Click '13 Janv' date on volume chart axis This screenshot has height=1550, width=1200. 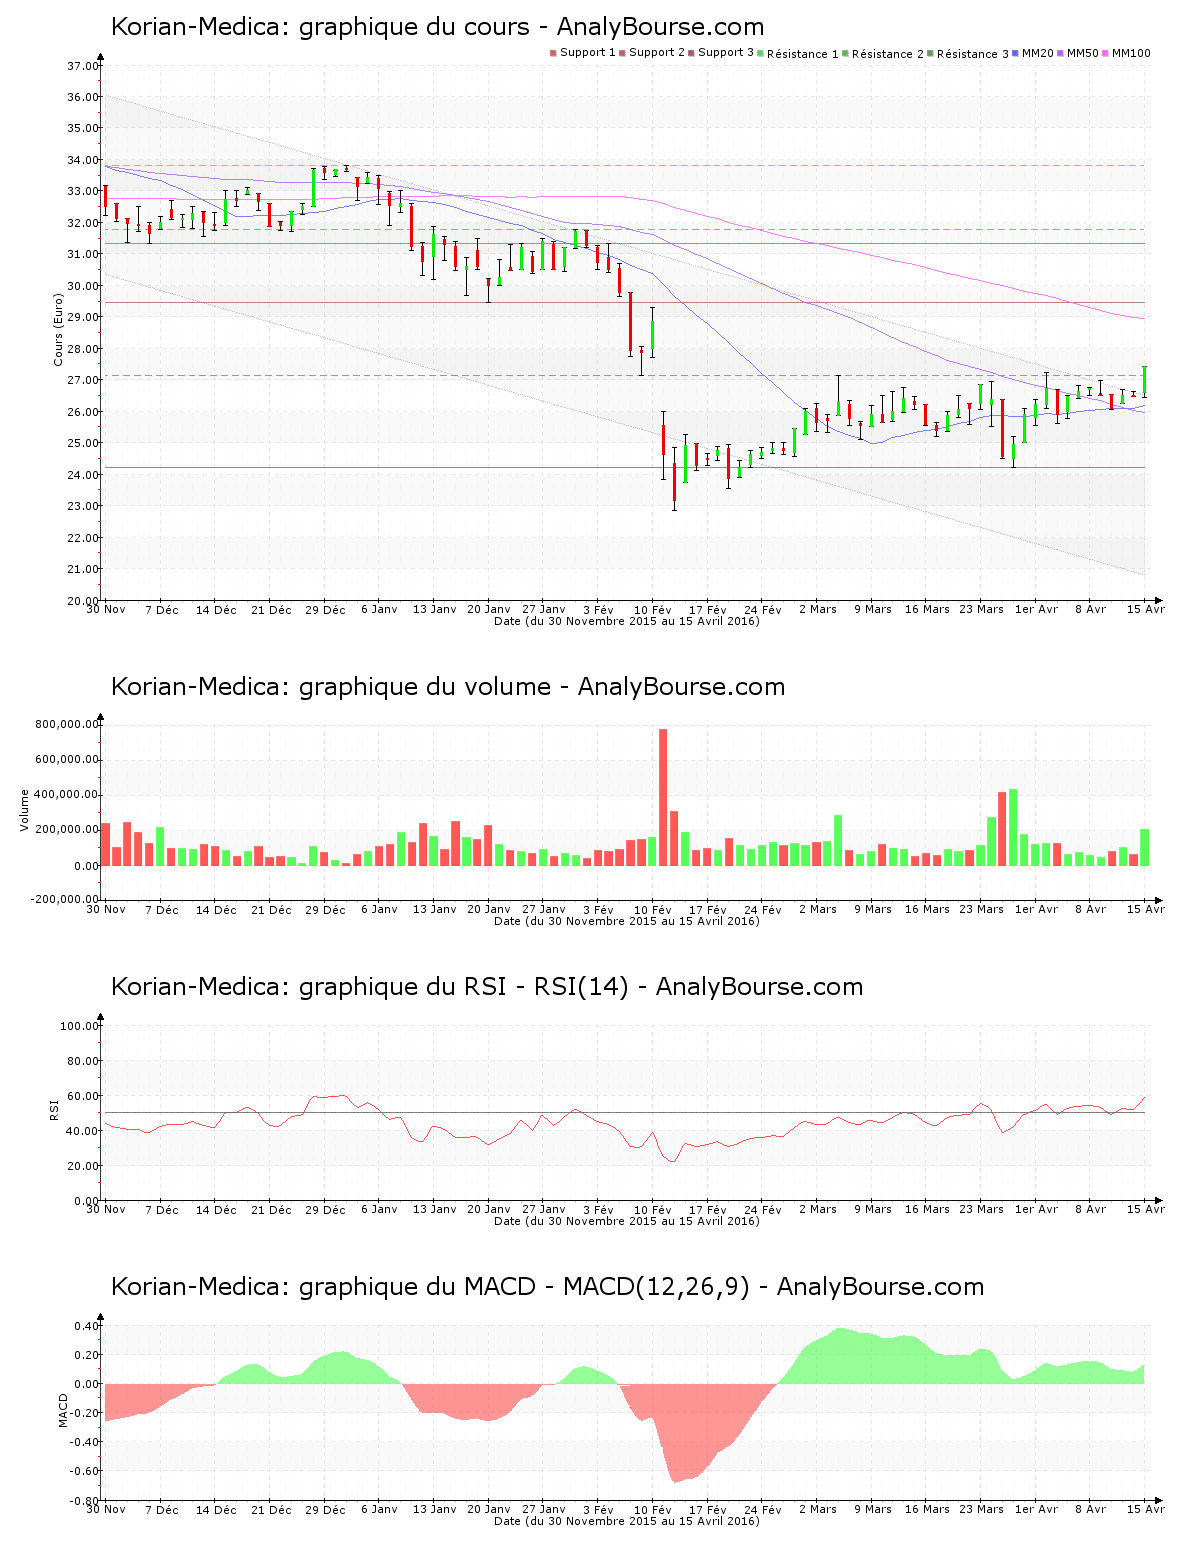click(435, 910)
